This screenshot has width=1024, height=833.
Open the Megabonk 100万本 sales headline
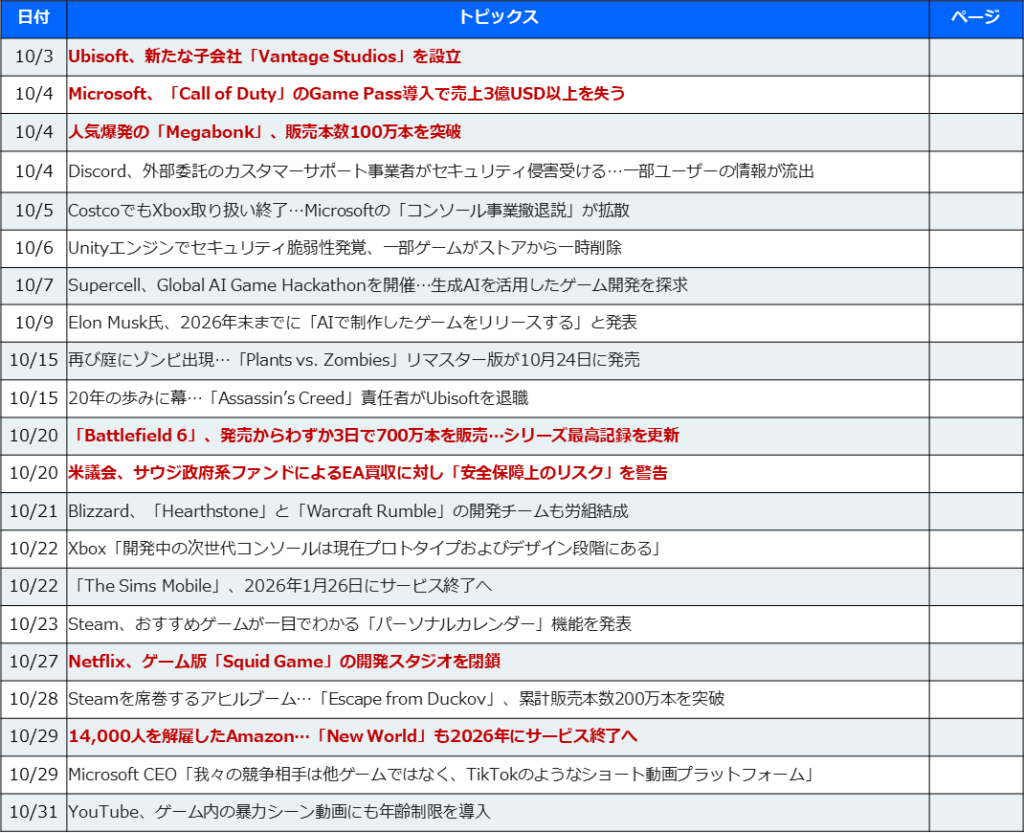tap(264, 132)
